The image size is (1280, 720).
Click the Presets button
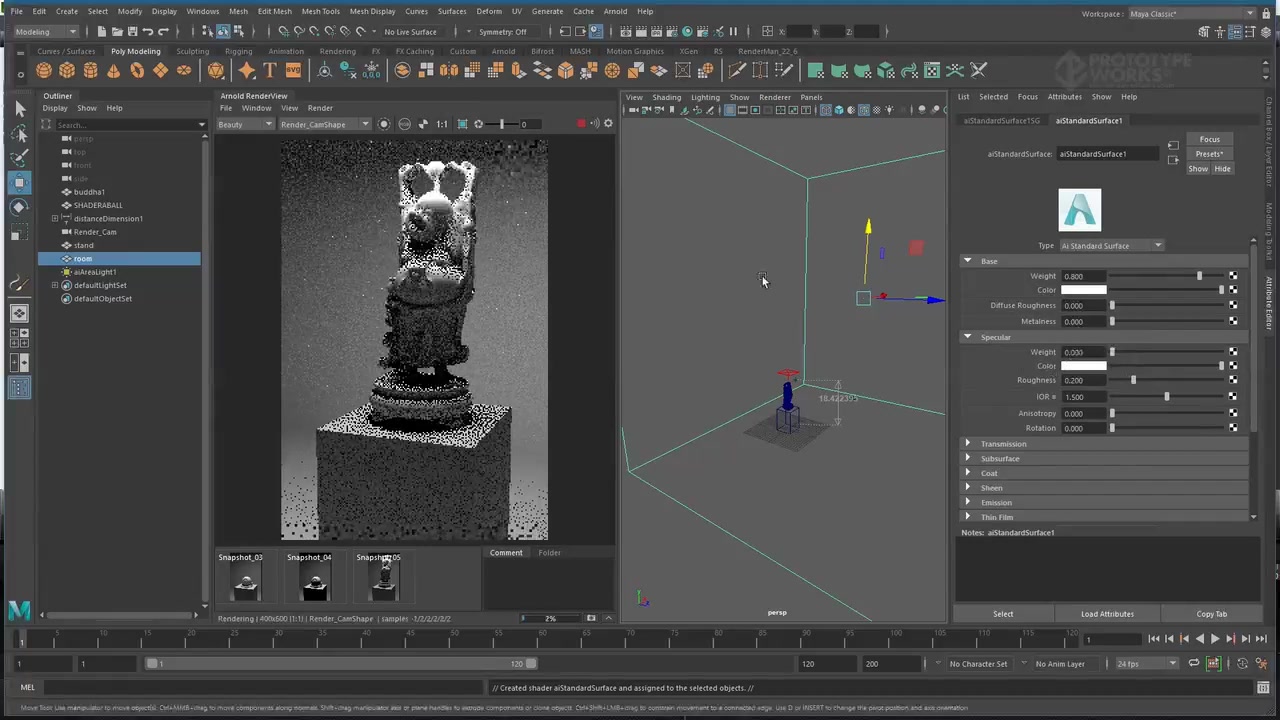coord(1209,154)
